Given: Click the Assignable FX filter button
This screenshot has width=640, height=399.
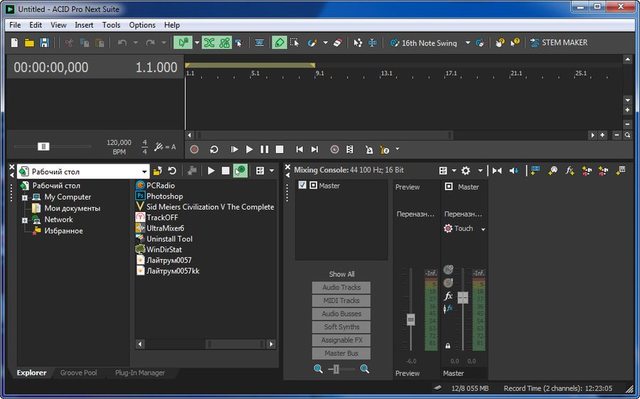Looking at the screenshot, I should click(x=341, y=340).
